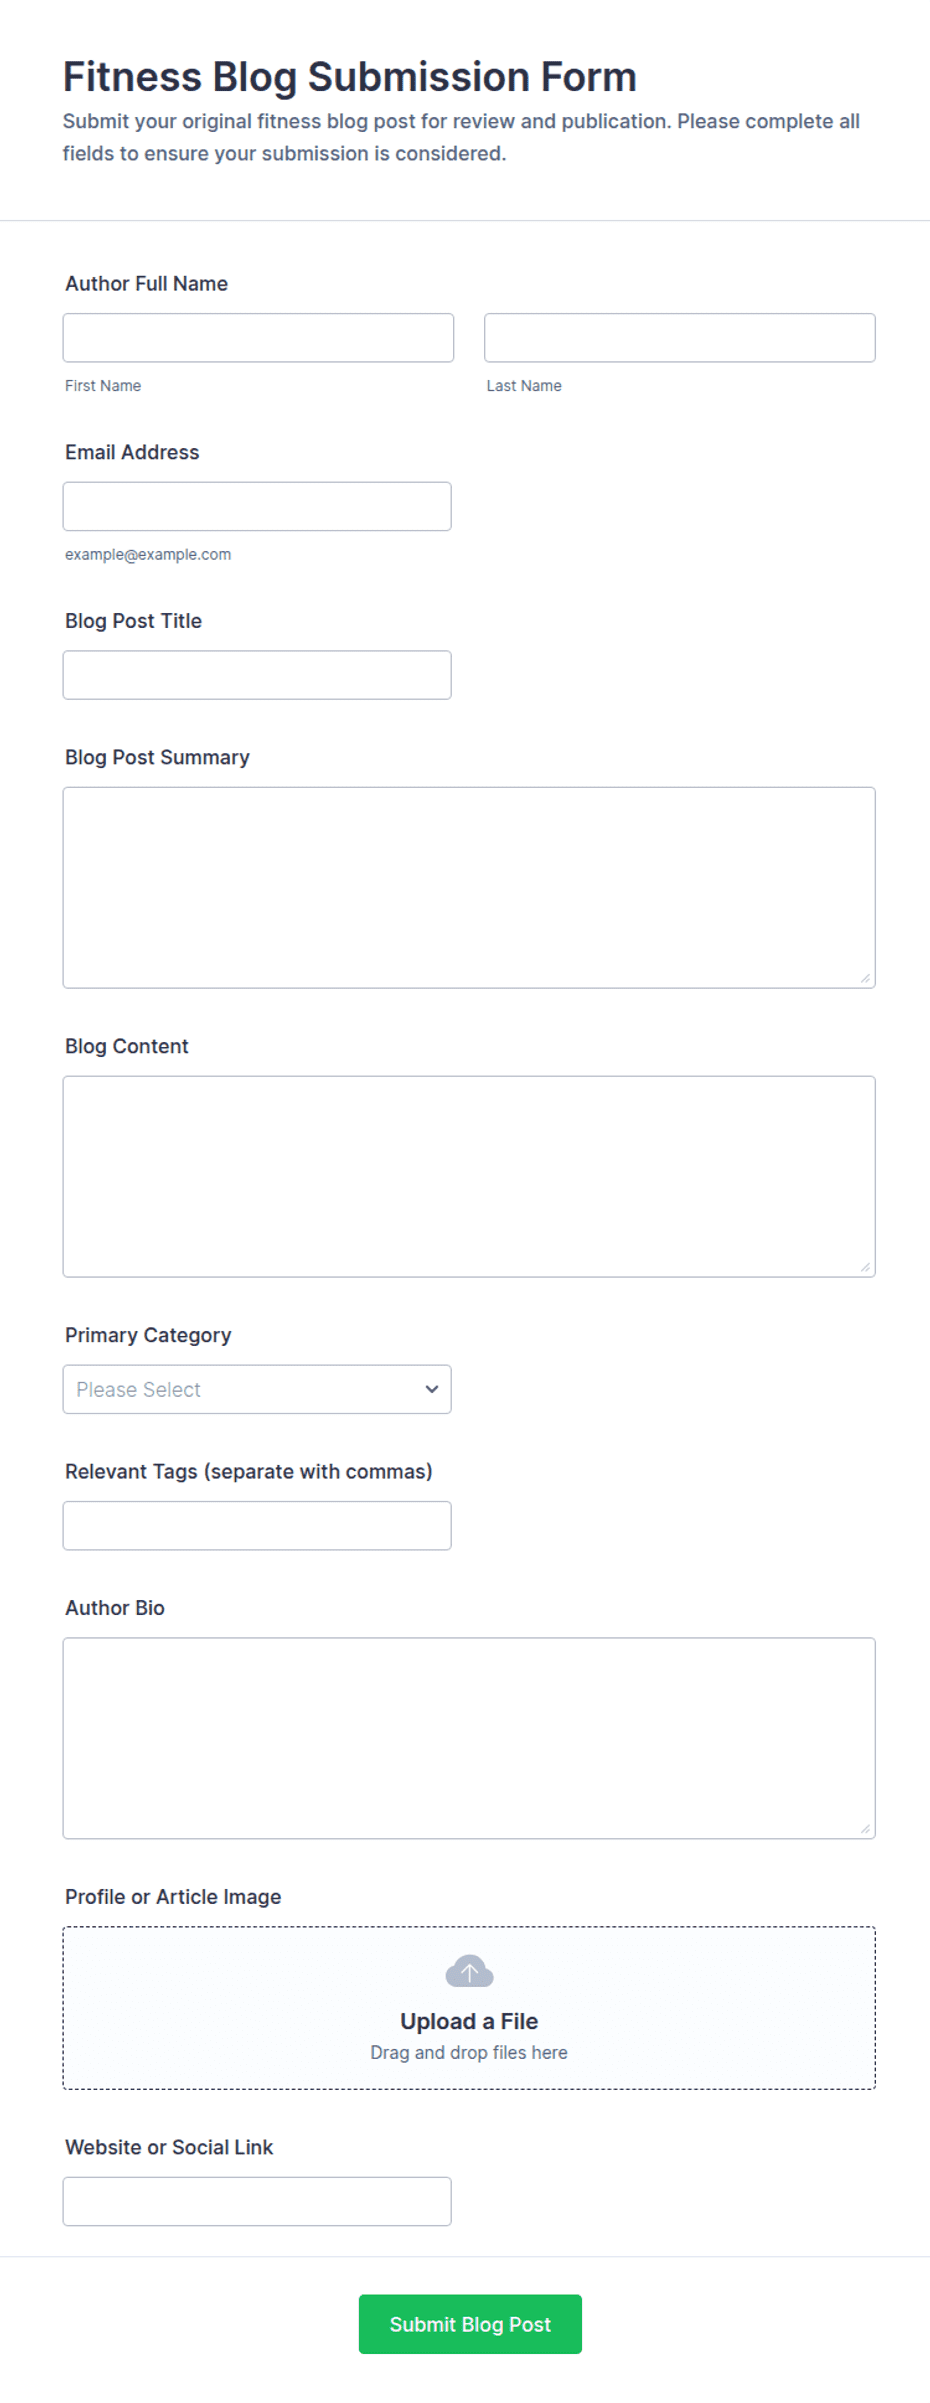This screenshot has height=2403, width=930.
Task: Click the Fitness Blog Submission Form heading
Action: tap(350, 77)
